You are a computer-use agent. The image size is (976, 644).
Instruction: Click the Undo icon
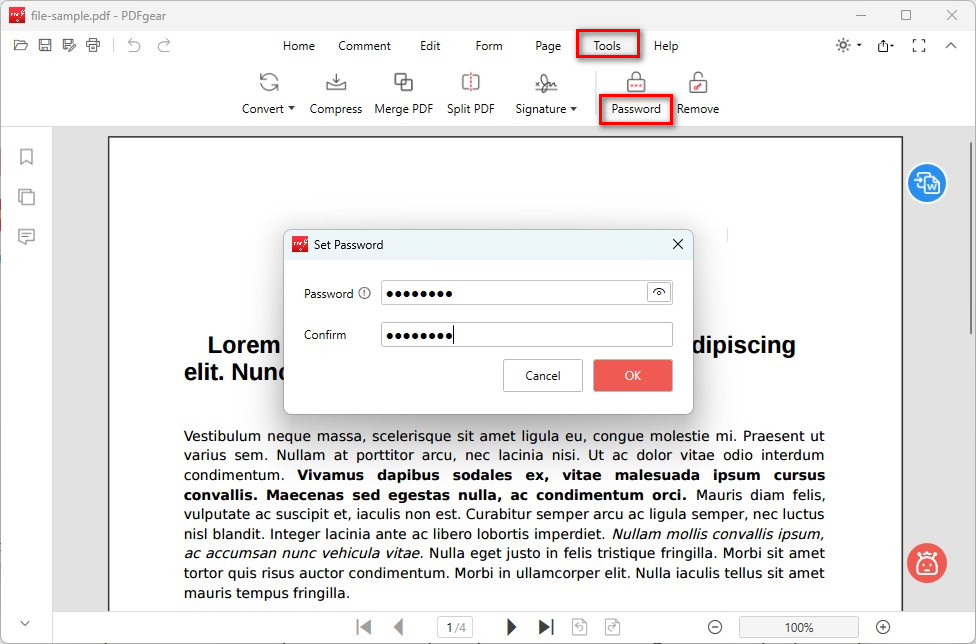(x=136, y=44)
